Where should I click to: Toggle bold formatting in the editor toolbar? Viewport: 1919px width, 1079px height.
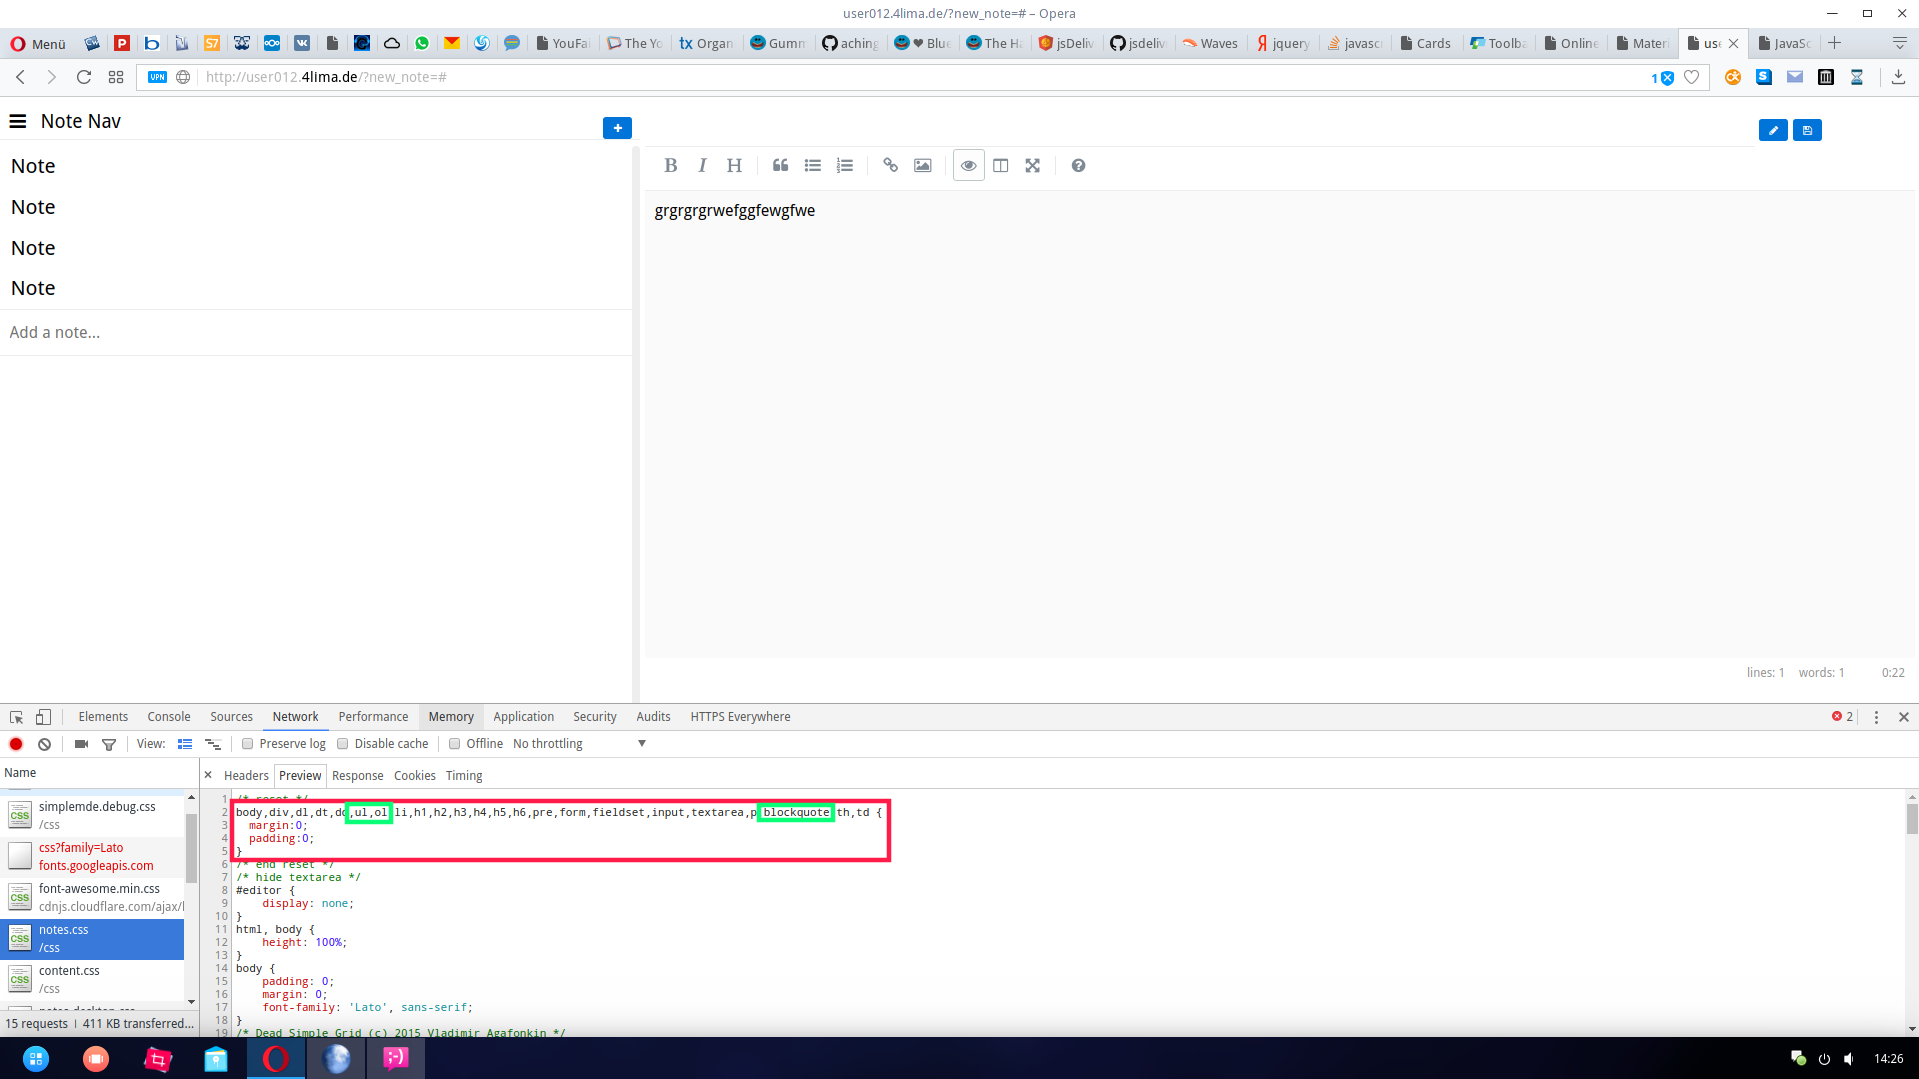(x=670, y=166)
